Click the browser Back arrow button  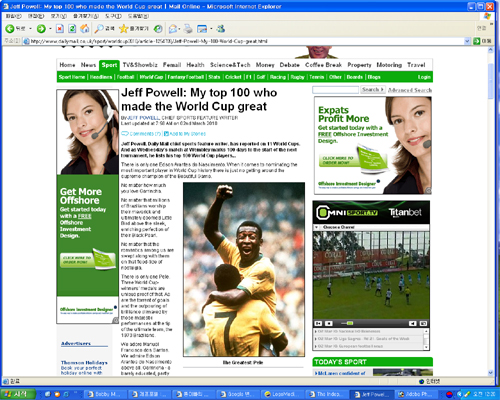click(x=10, y=29)
